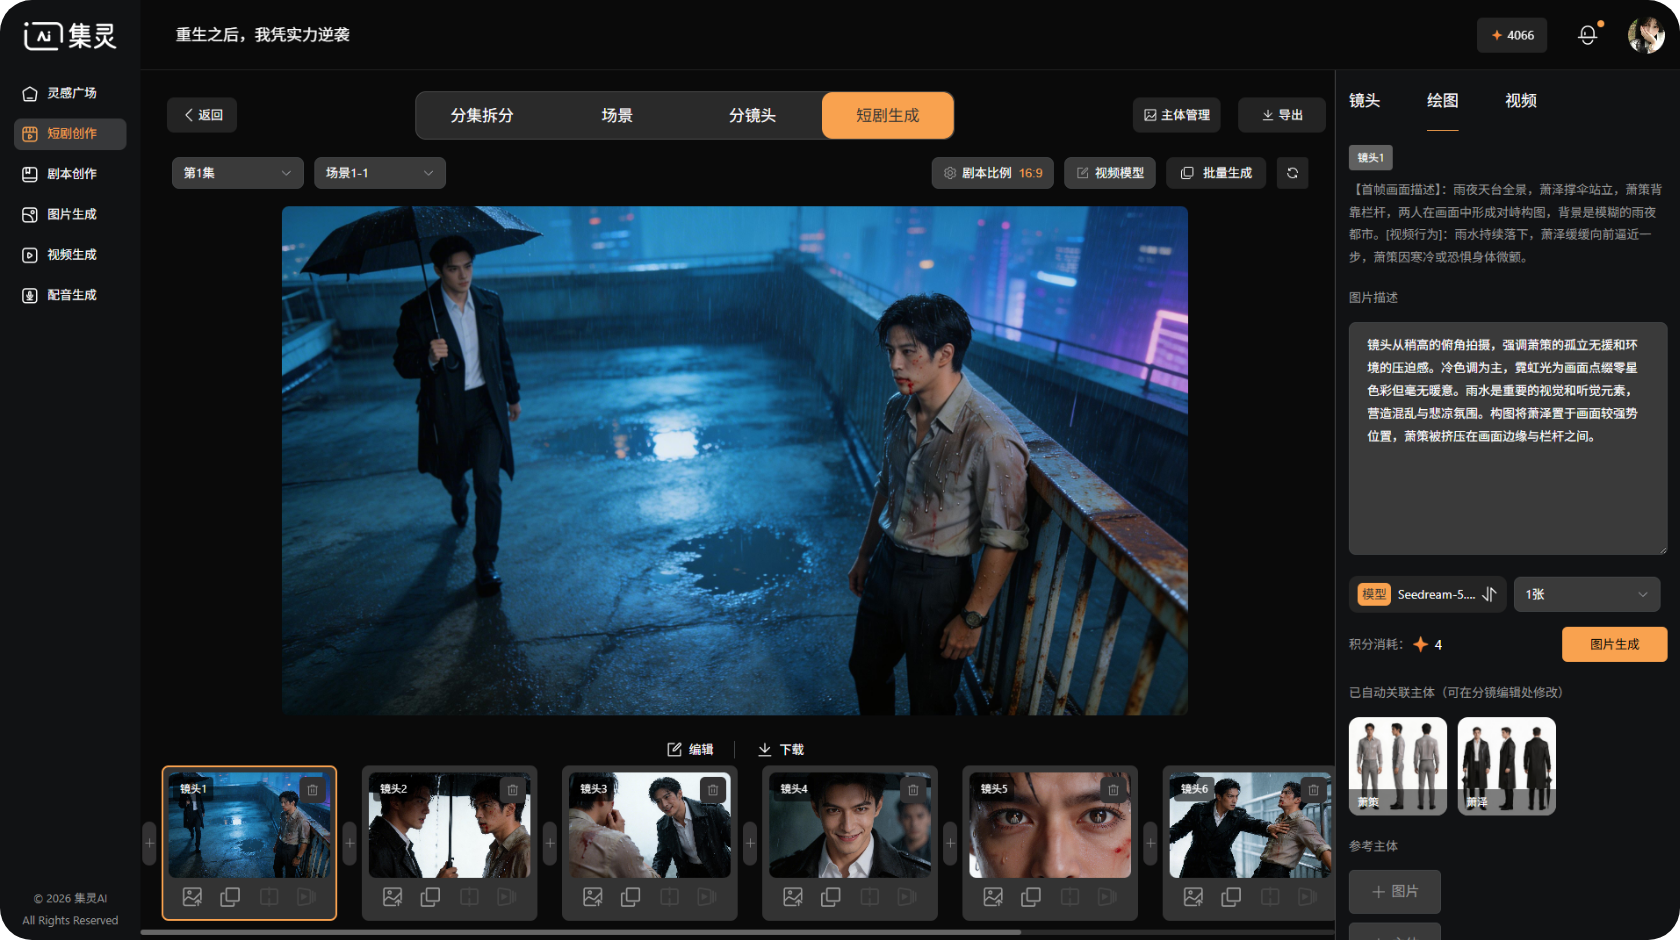This screenshot has height=940, width=1680.
Task: Add a shot between 镜头1 and 镜头2
Action: click(x=349, y=843)
